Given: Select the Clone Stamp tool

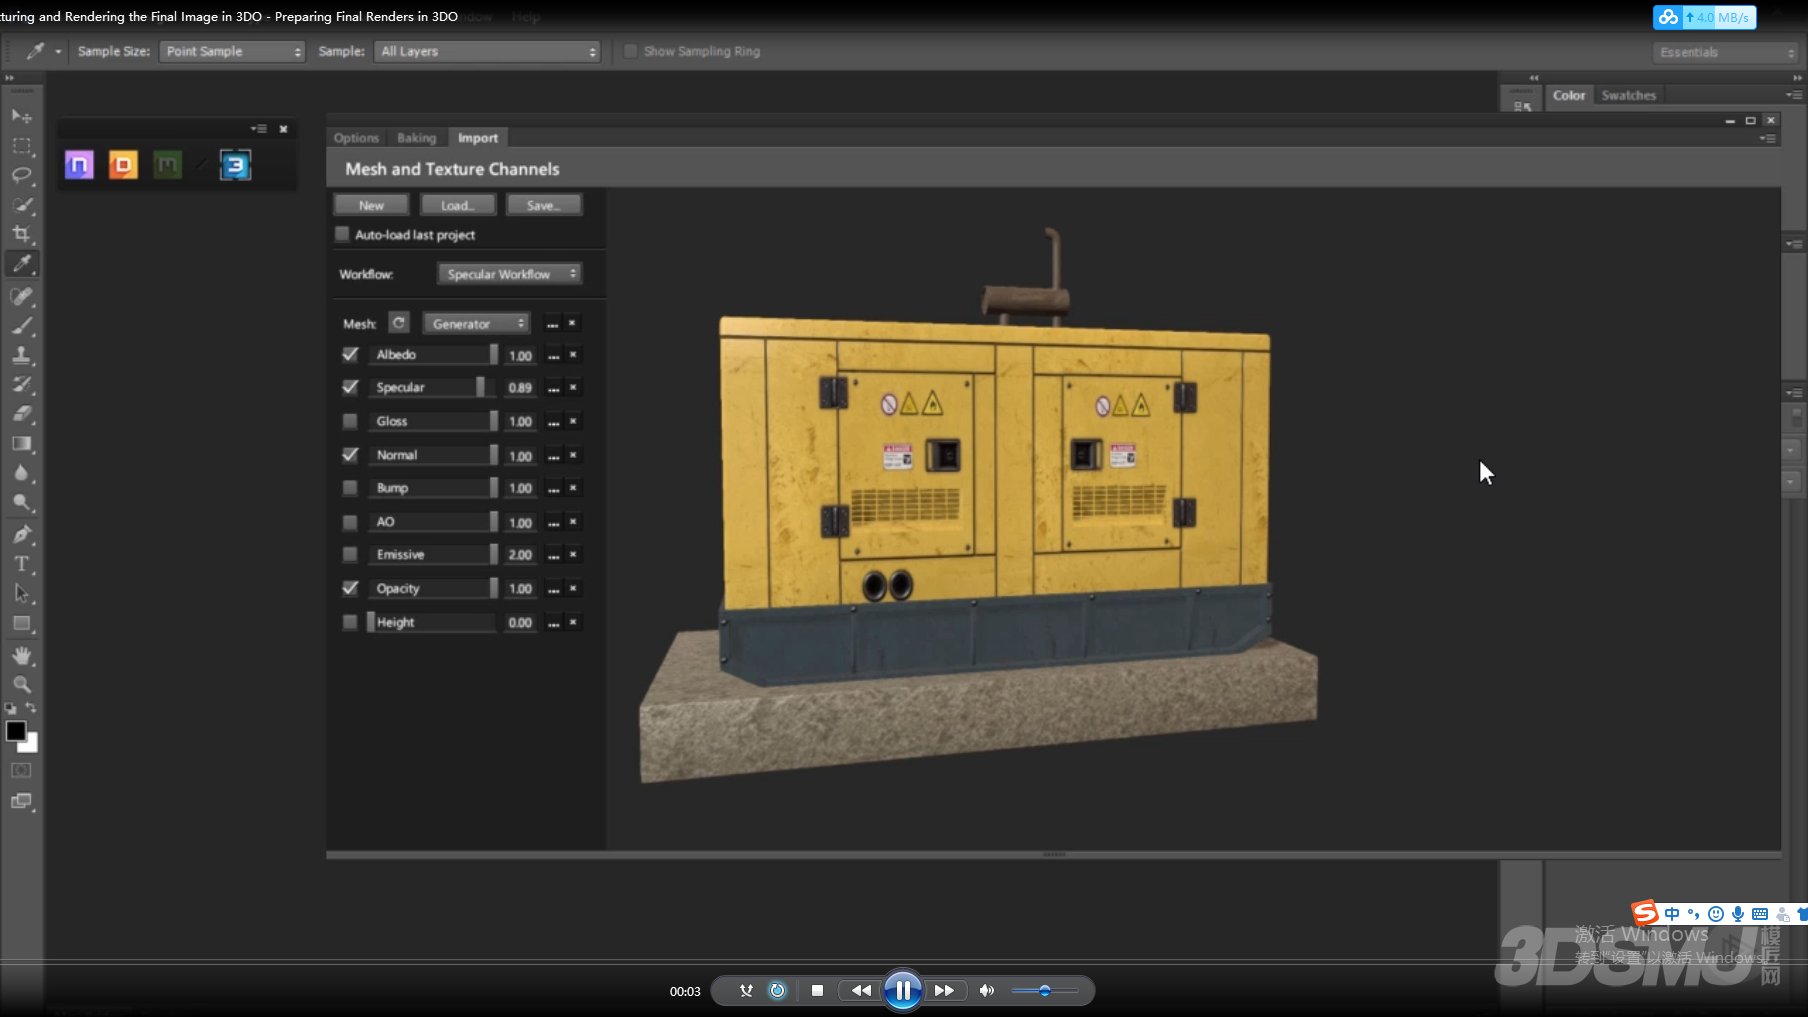Looking at the screenshot, I should click(x=21, y=355).
